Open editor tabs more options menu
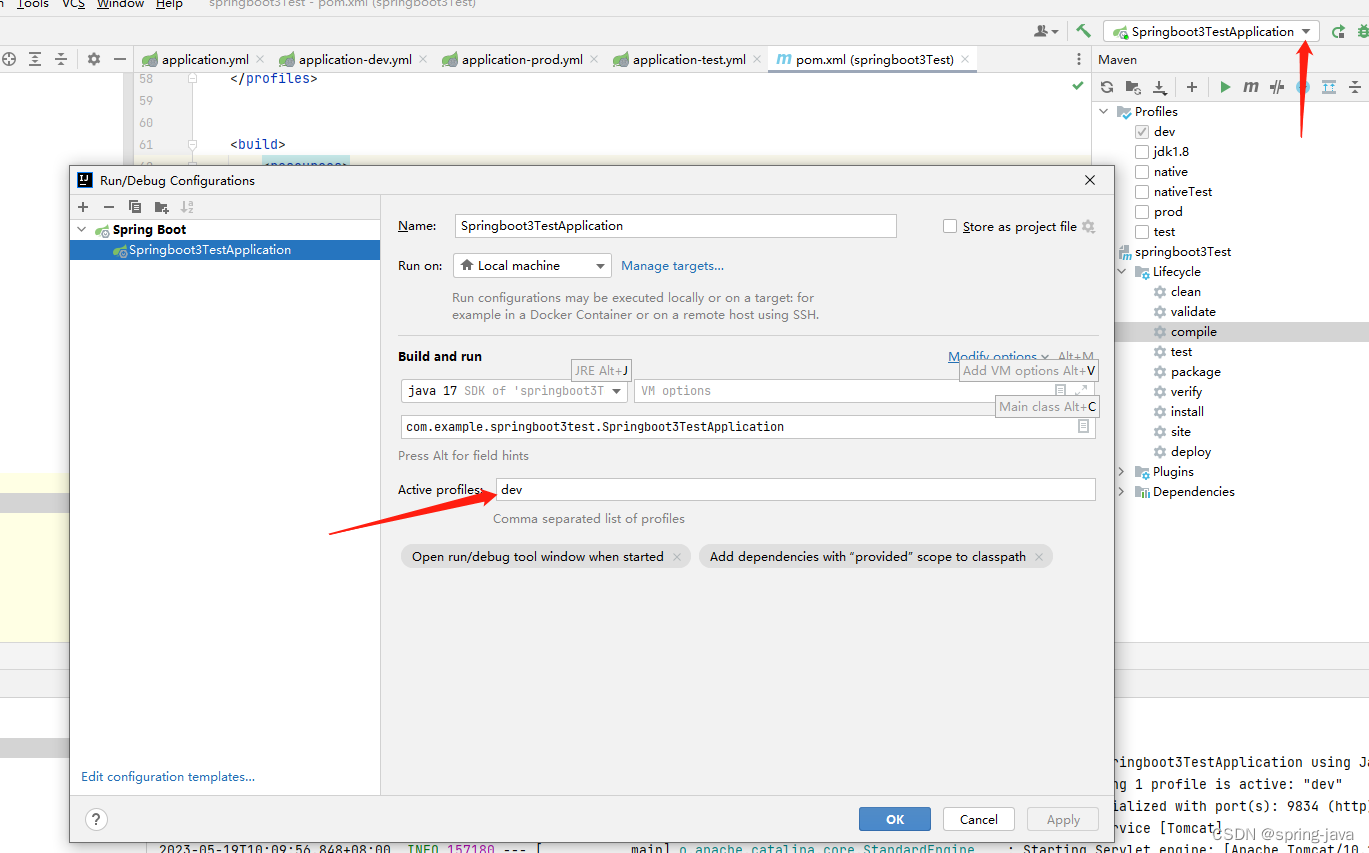This screenshot has height=853, width=1369. coord(1078,59)
